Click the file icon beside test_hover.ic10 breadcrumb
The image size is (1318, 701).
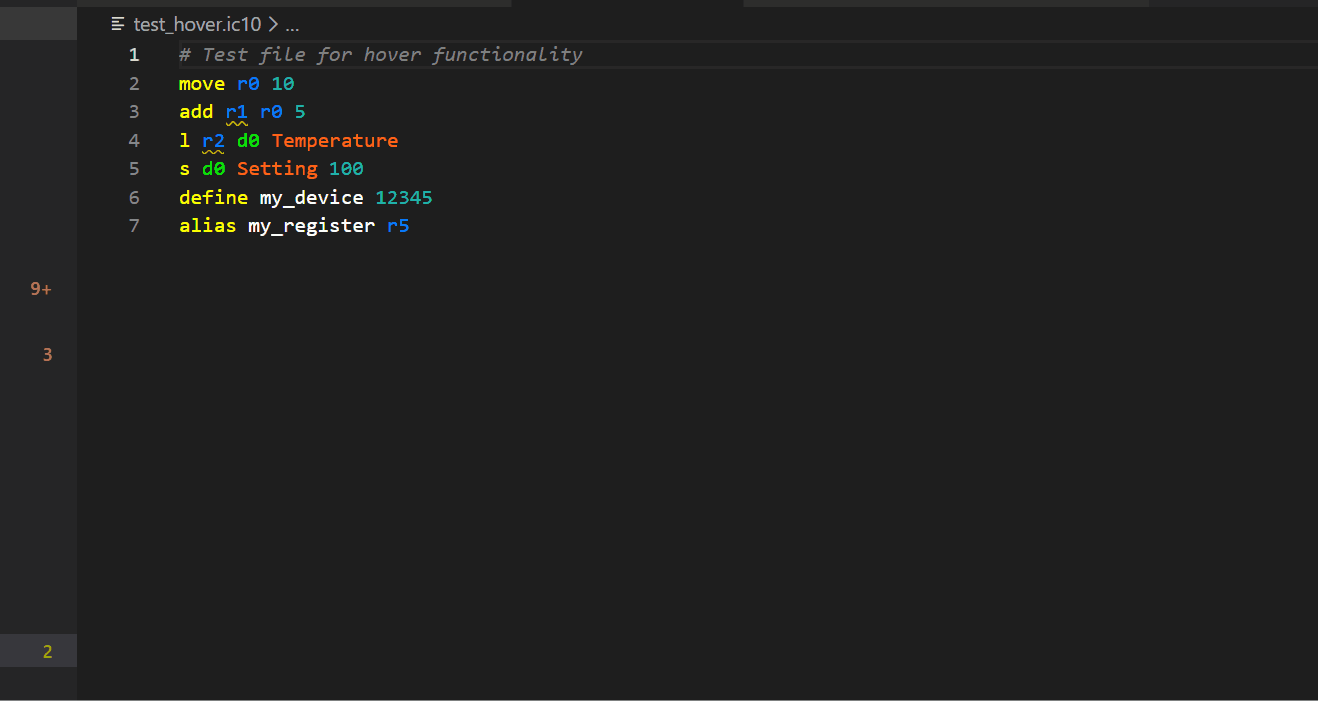coord(116,24)
